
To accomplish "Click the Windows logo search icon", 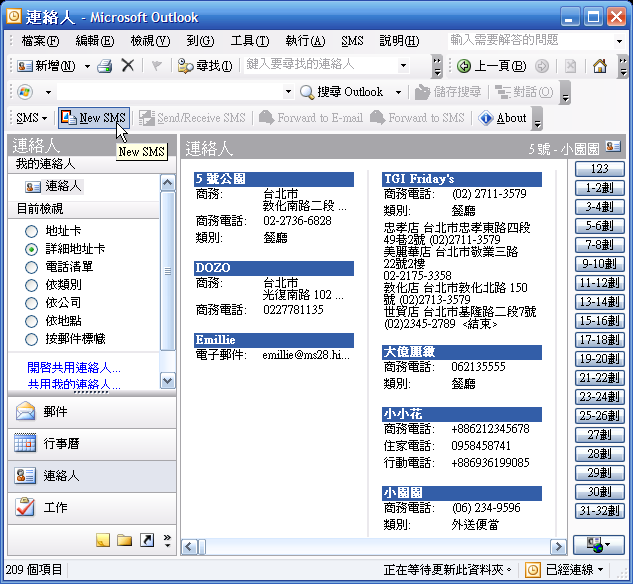I will click(x=25, y=92).
